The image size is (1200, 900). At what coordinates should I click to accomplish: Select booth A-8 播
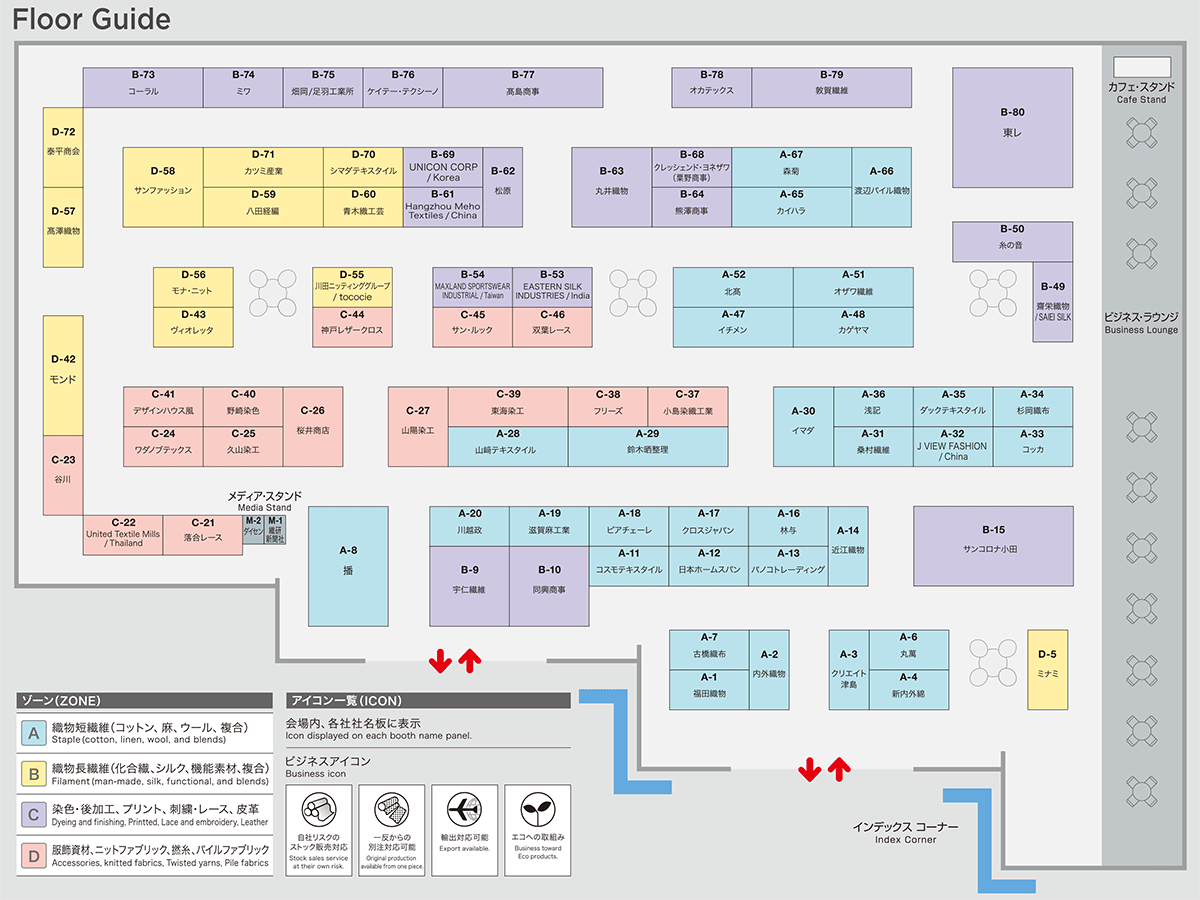348,566
